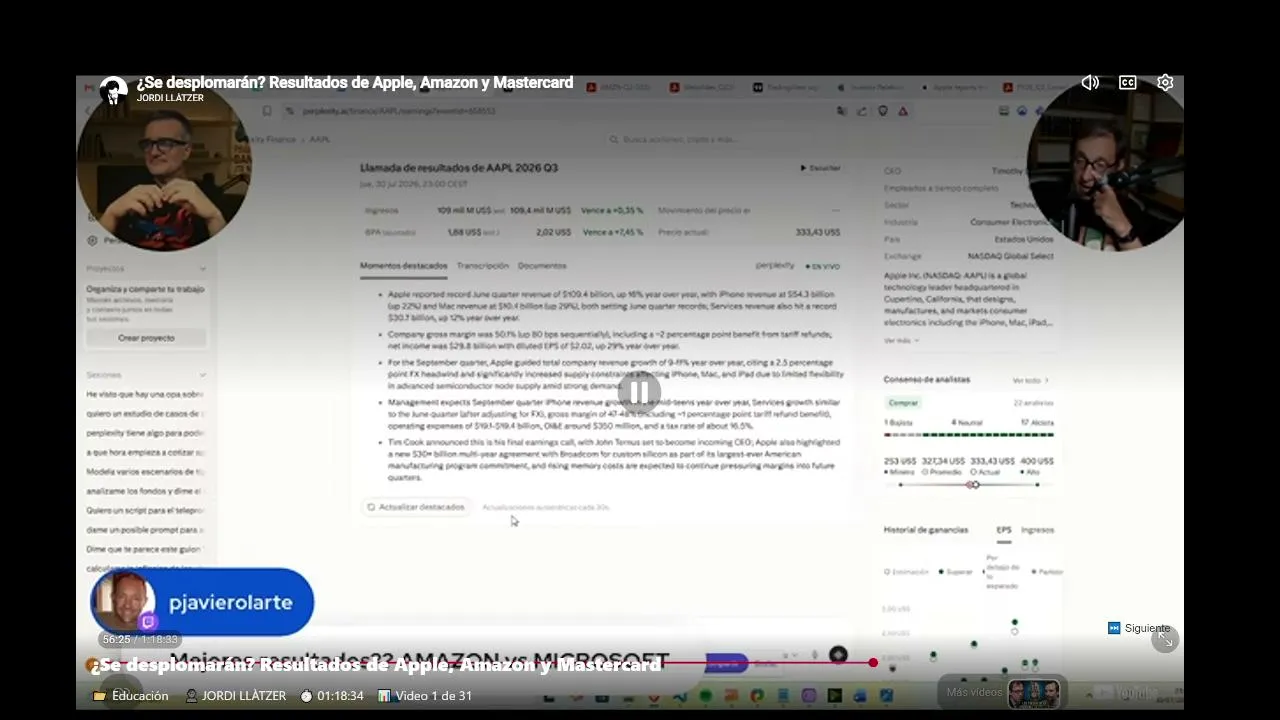Click the Comprar consensus badge
The image size is (1280, 720).
pyautogui.click(x=903, y=403)
